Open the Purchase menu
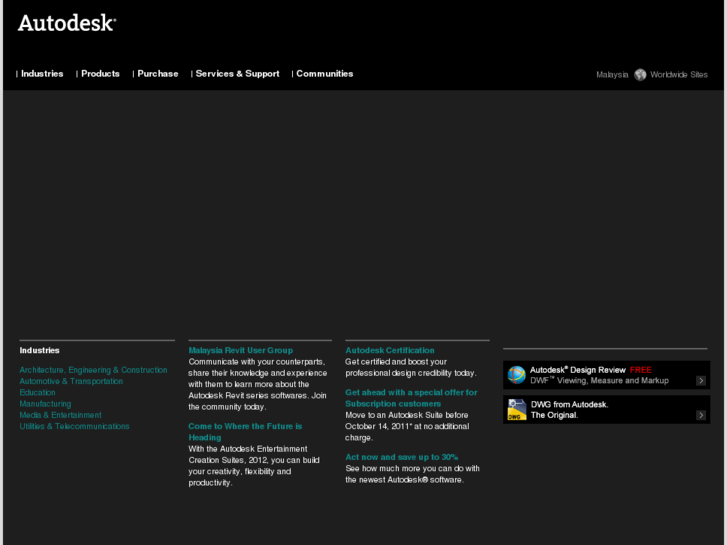The image size is (727, 545). click(x=158, y=74)
